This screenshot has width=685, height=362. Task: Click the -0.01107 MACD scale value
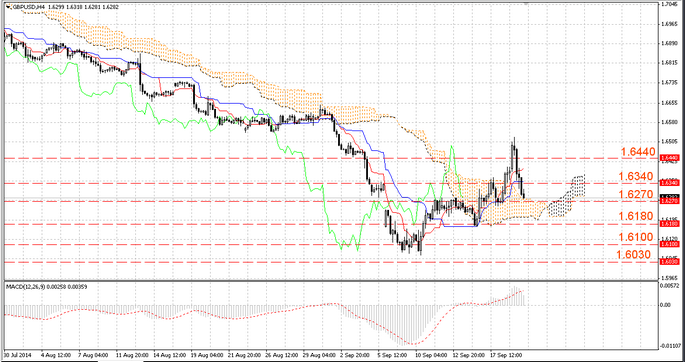[x=671, y=346]
